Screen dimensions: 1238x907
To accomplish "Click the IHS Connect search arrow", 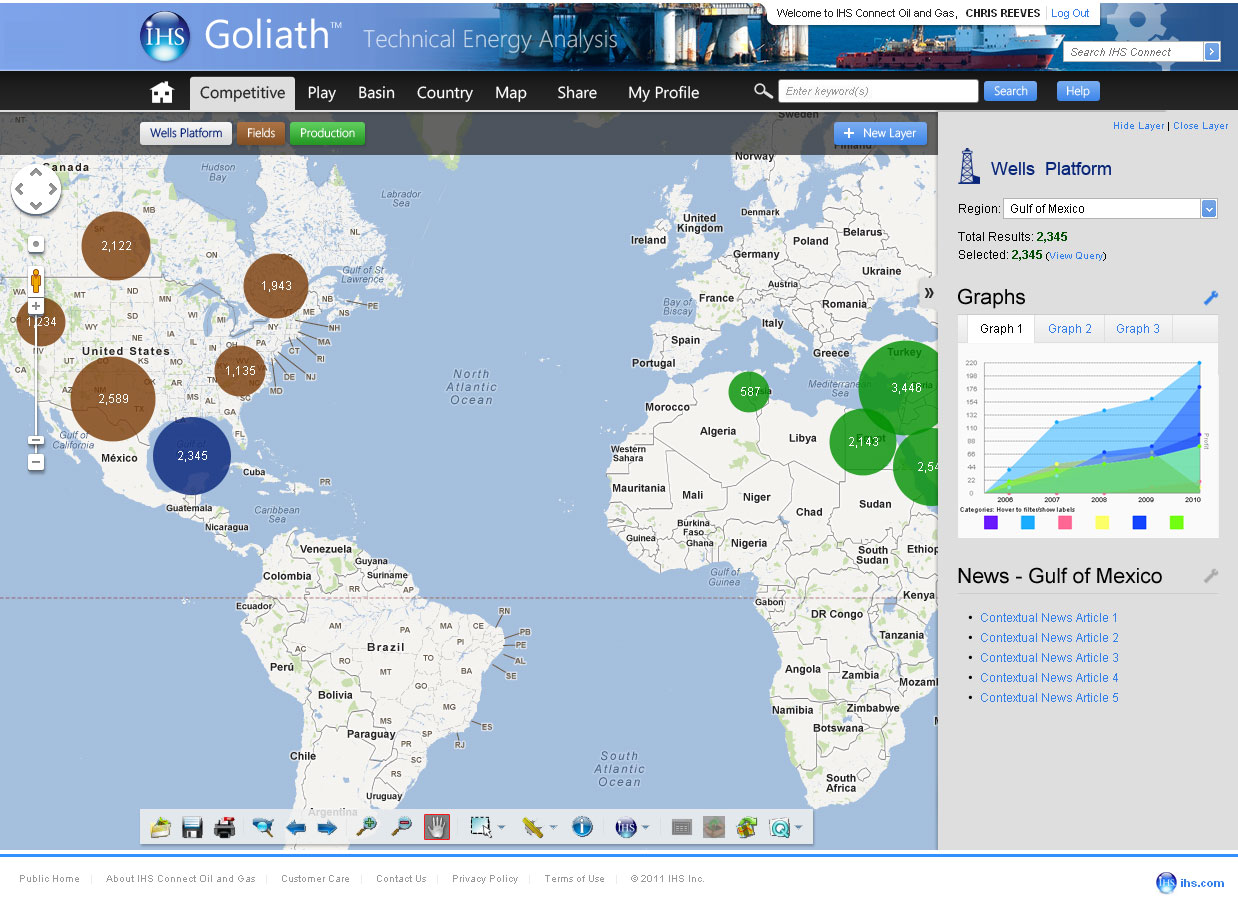I will click(x=1212, y=52).
